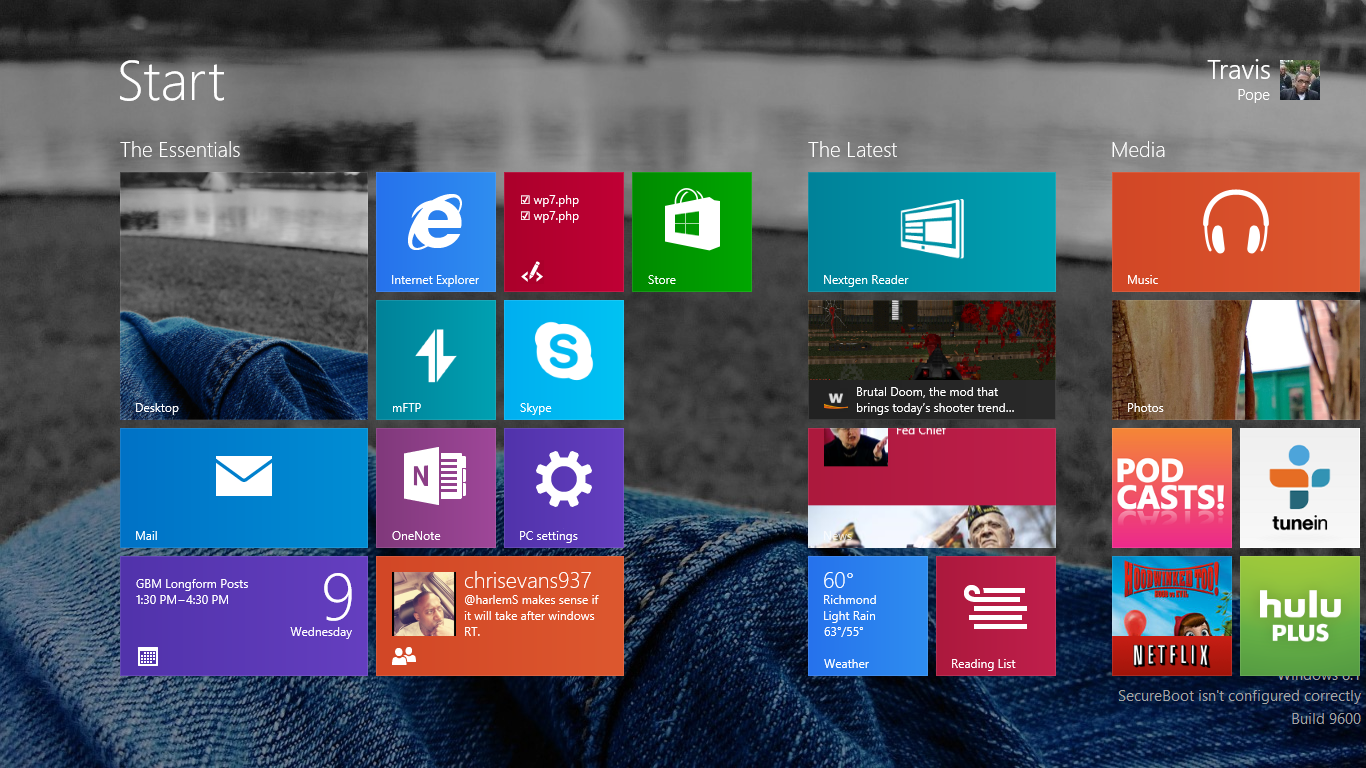Open the TuneIn radio tile
Image resolution: width=1366 pixels, height=768 pixels.
pos(1300,488)
